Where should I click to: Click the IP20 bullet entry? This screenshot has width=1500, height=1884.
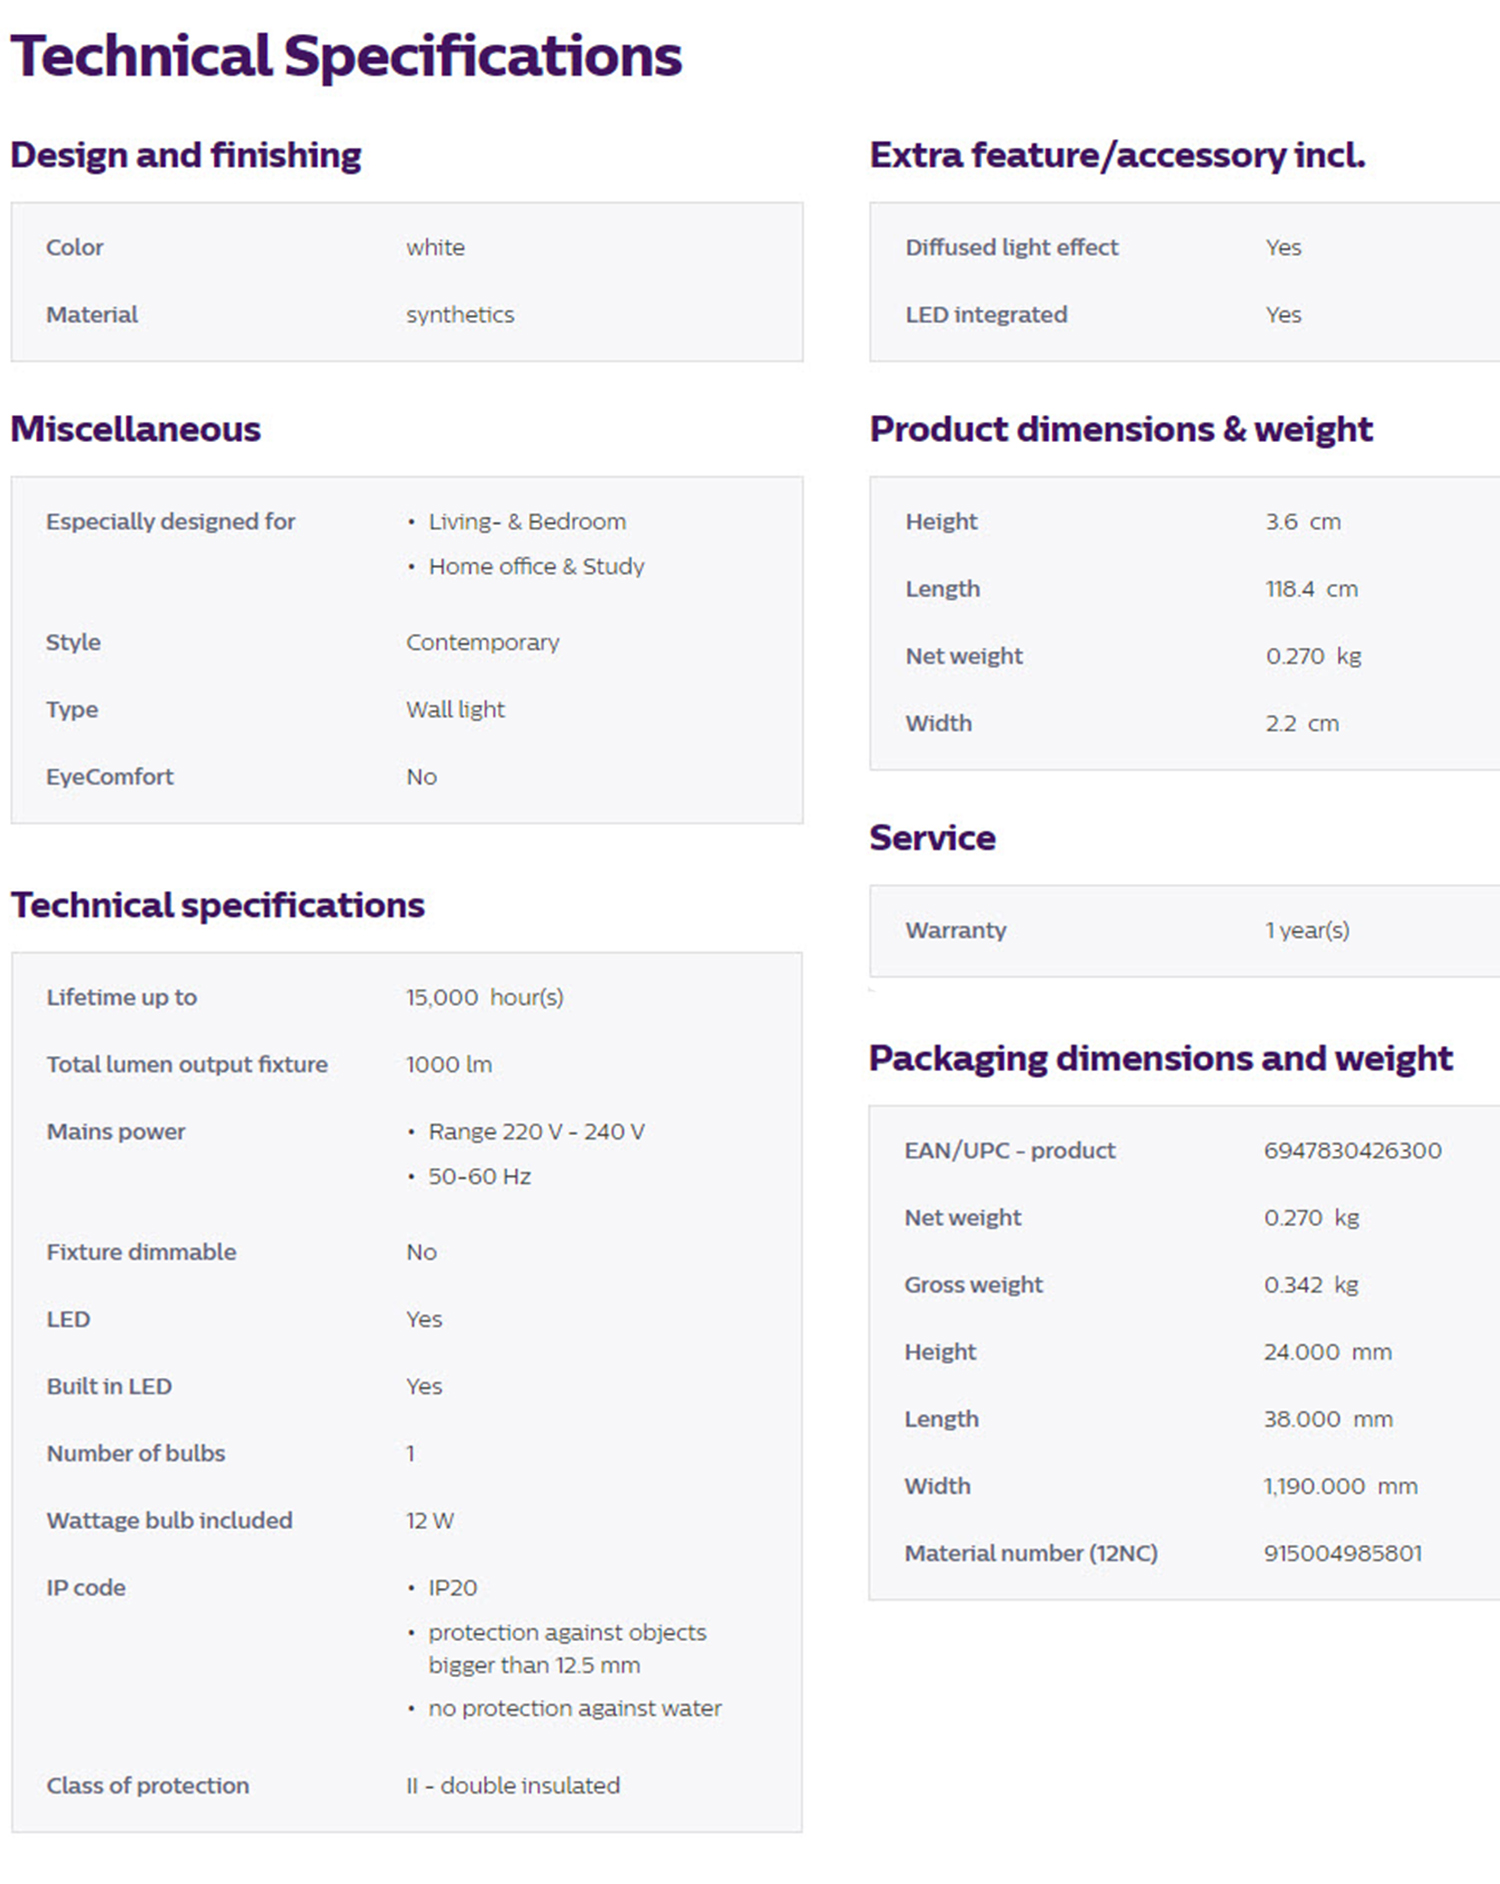453,1587
